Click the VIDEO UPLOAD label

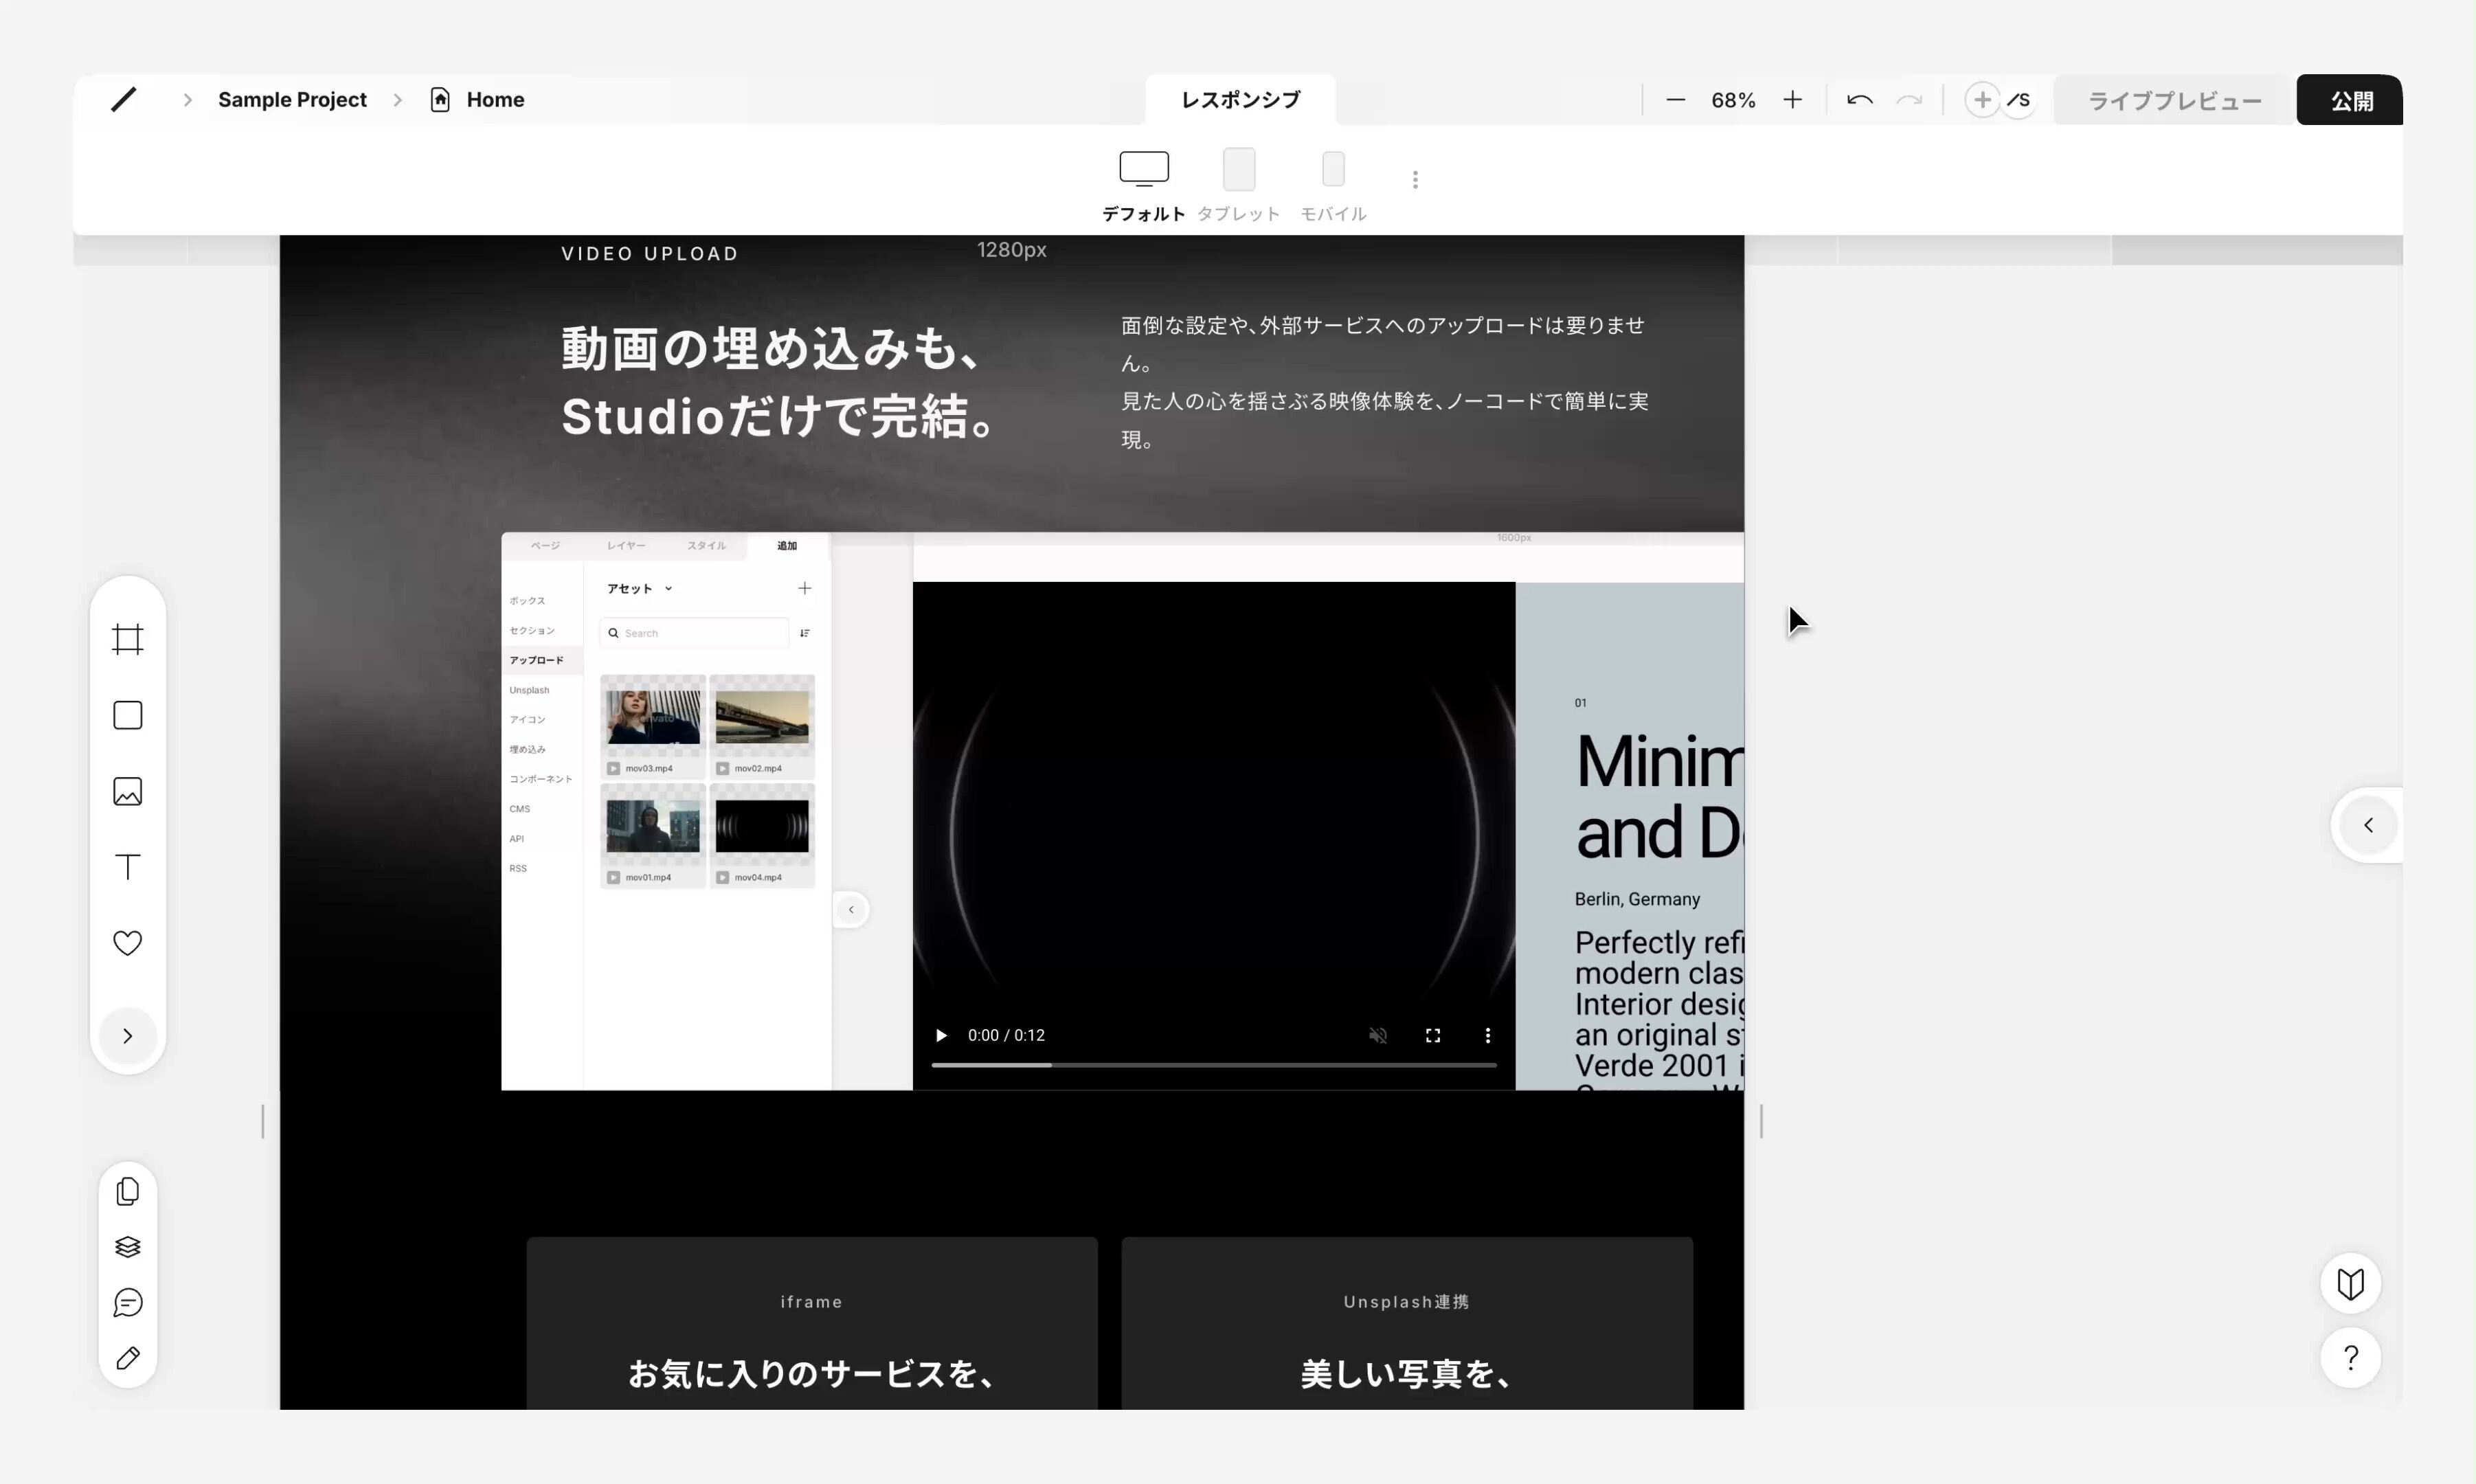(650, 254)
